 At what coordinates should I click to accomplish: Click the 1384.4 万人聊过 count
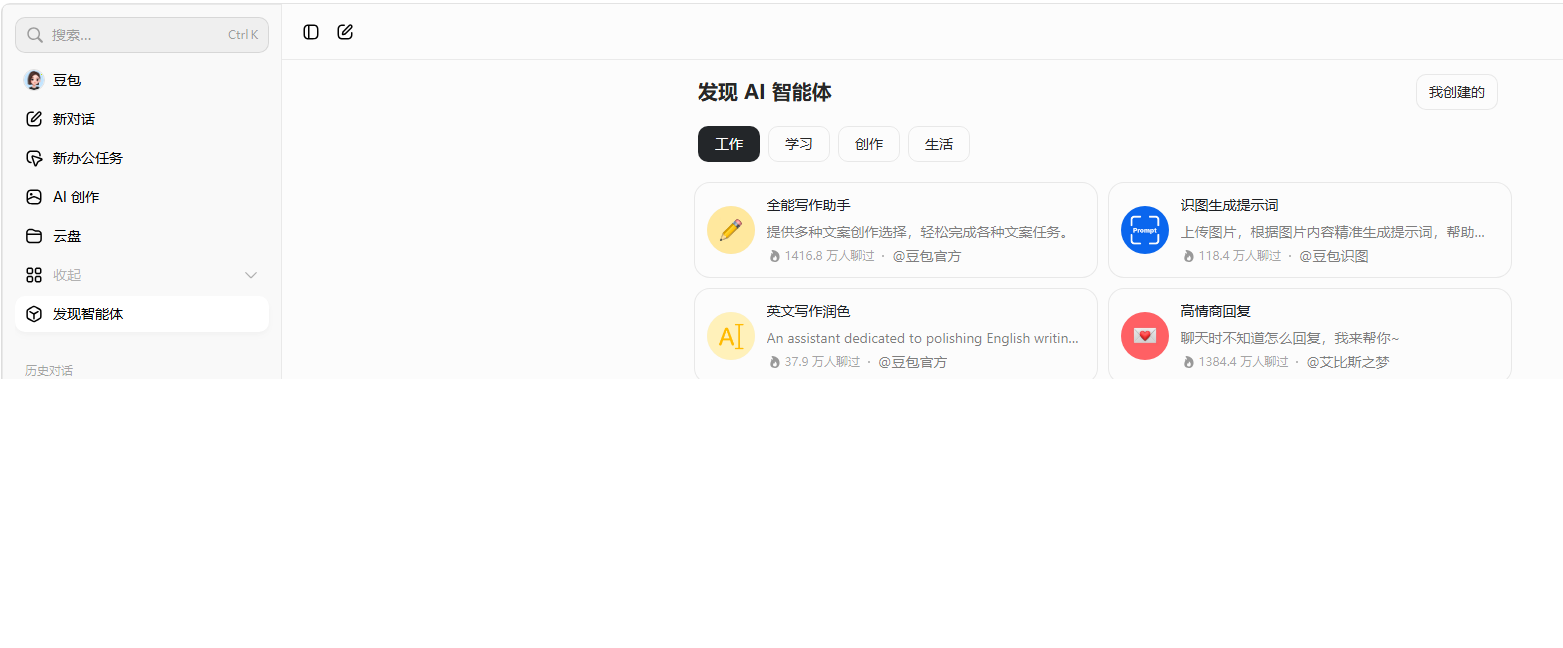tap(1243, 362)
